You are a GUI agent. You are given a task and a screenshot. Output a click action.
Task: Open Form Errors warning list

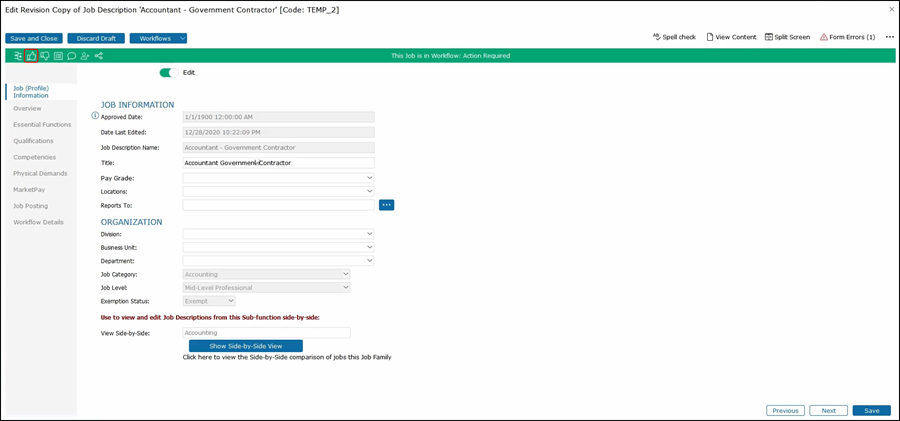tap(847, 37)
